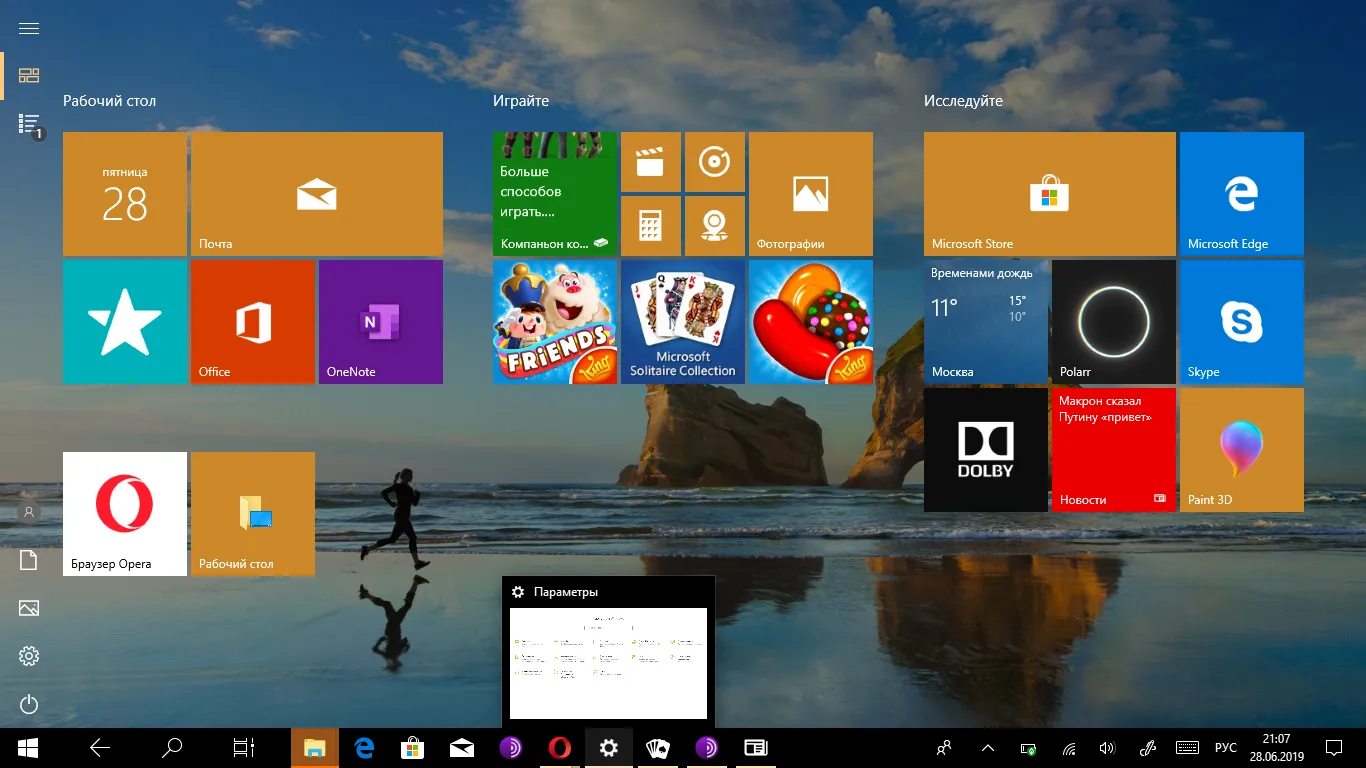This screenshot has width=1366, height=768.
Task: Launch the Office tile
Action: tap(253, 322)
